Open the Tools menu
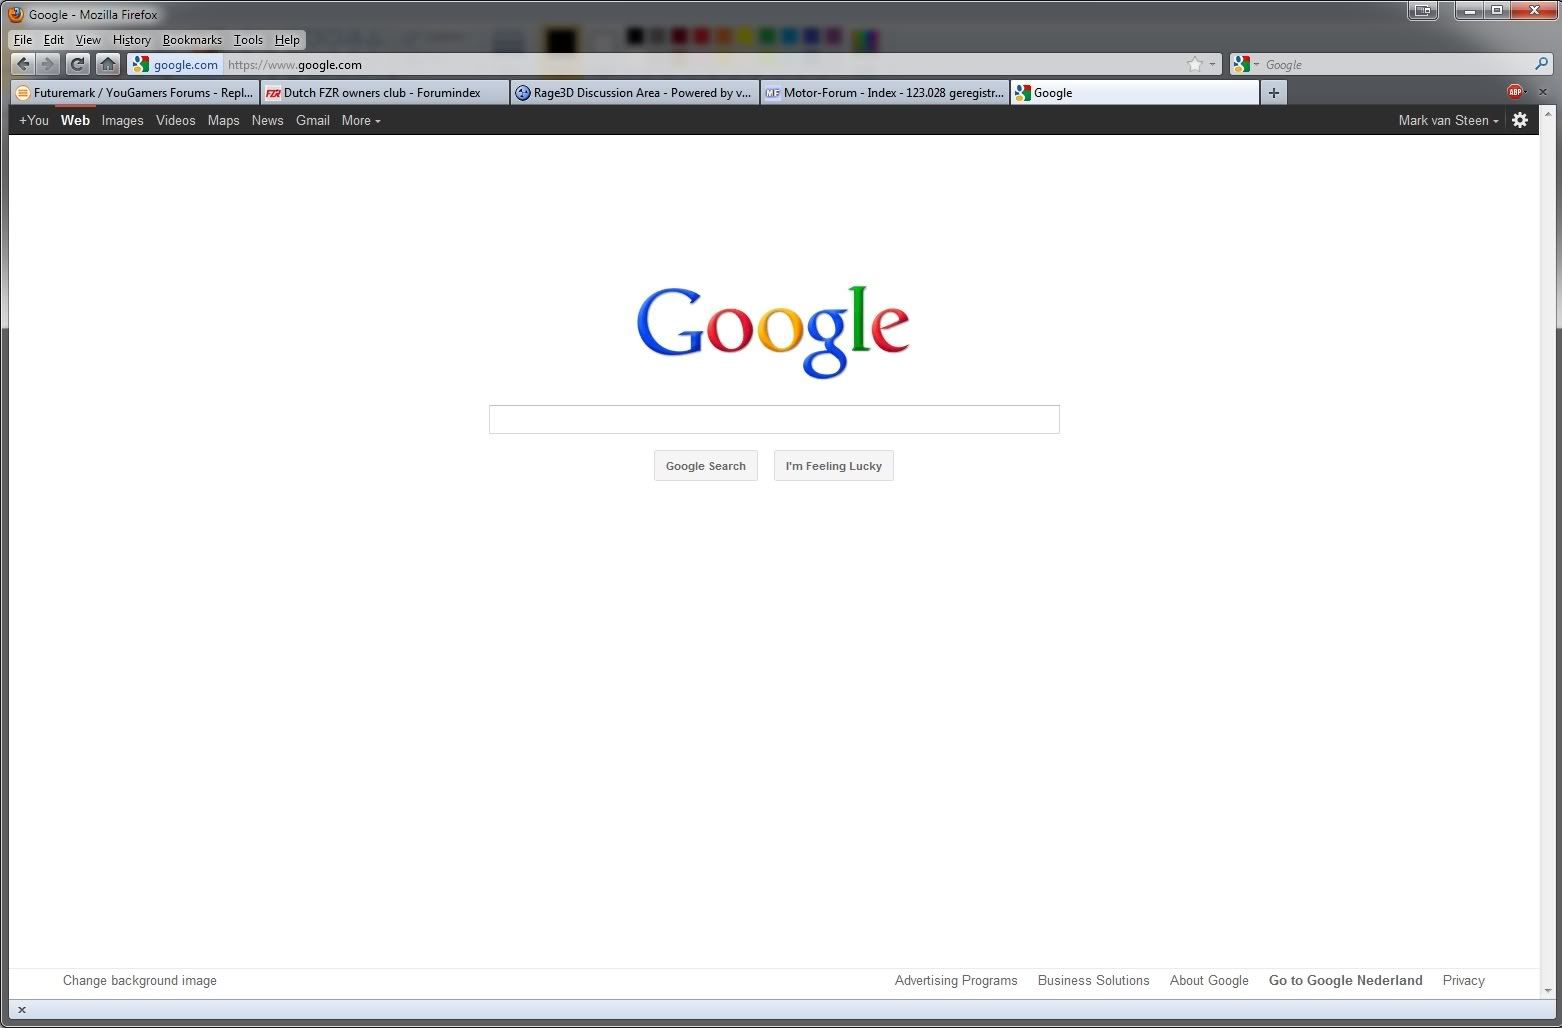 [248, 40]
